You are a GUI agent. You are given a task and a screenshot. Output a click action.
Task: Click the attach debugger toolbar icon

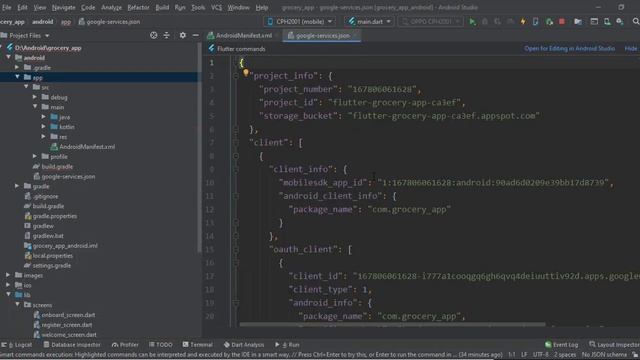[549, 22]
